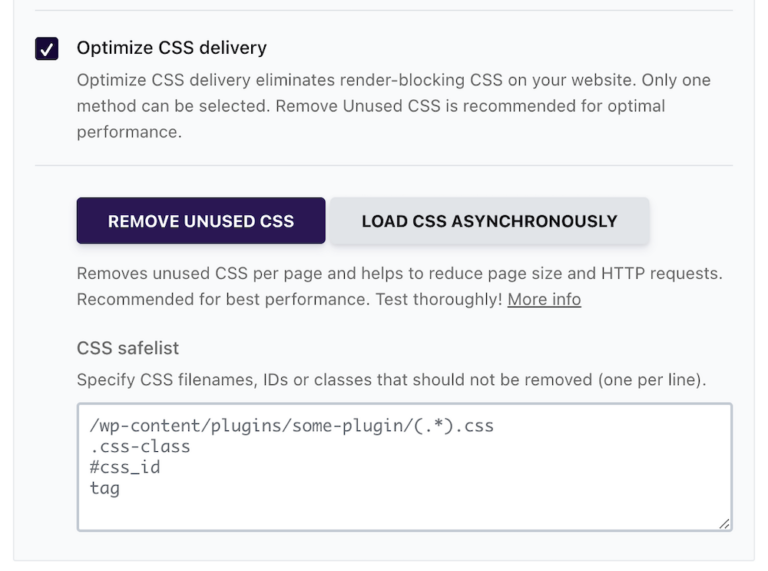The height and width of the screenshot is (571, 768).
Task: Select the Remove Unused CSS method
Action: [x=201, y=221]
